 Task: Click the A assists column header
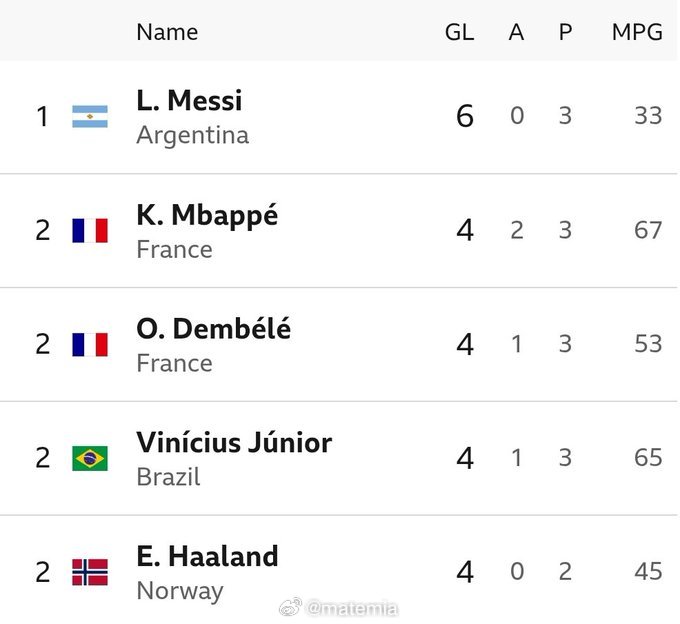click(x=516, y=32)
